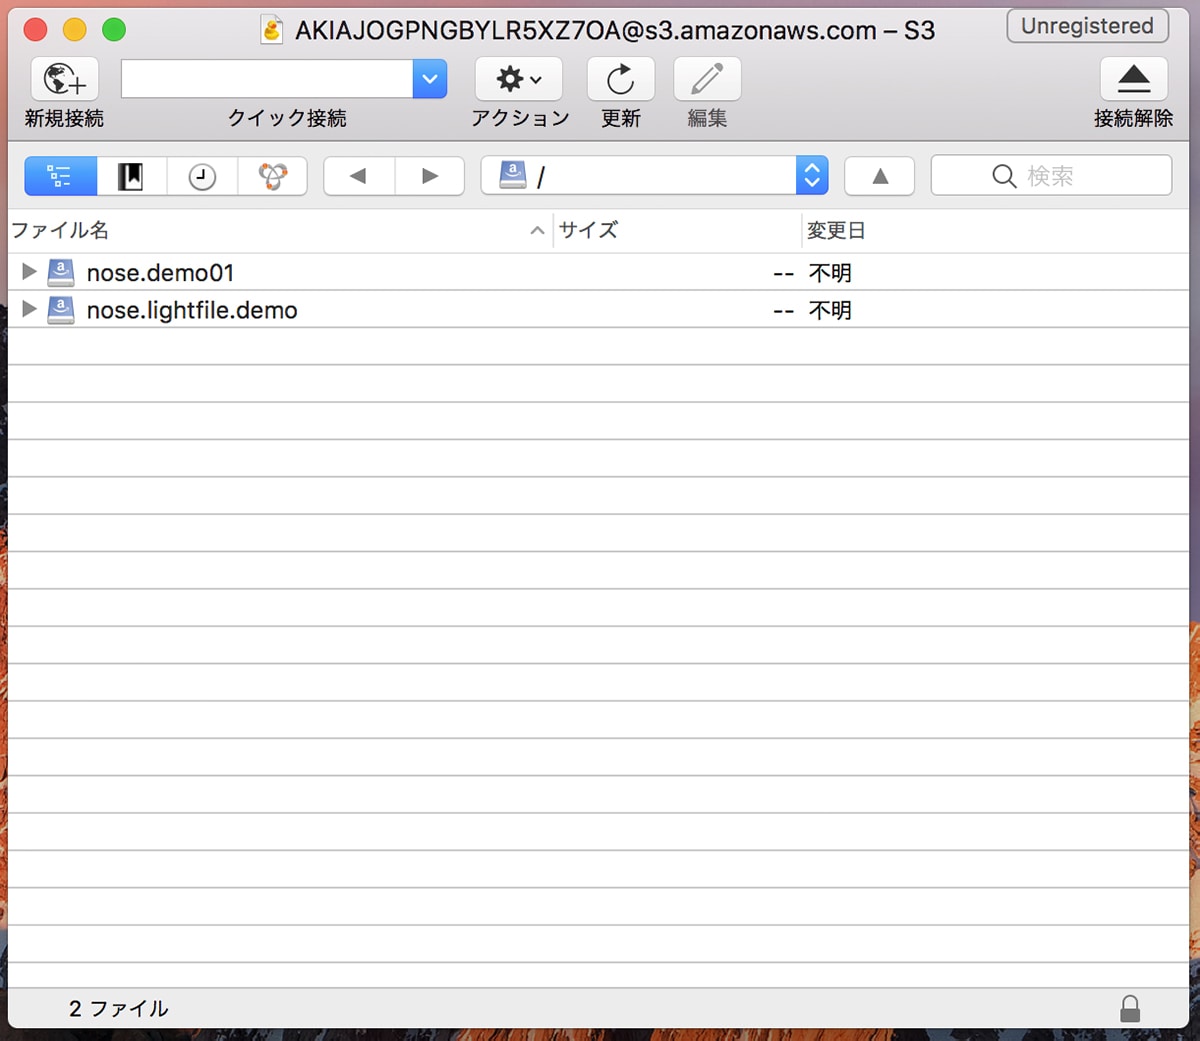Click the nose.lightfile.demo bucket drive icon

point(61,310)
